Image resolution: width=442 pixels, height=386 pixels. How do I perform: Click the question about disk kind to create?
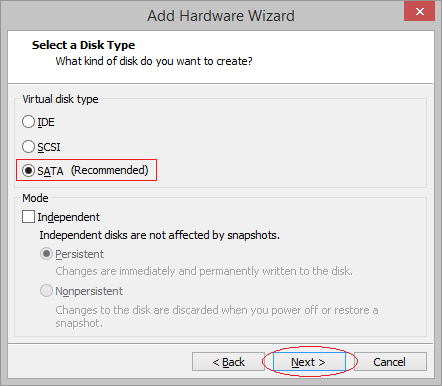[x=154, y=61]
